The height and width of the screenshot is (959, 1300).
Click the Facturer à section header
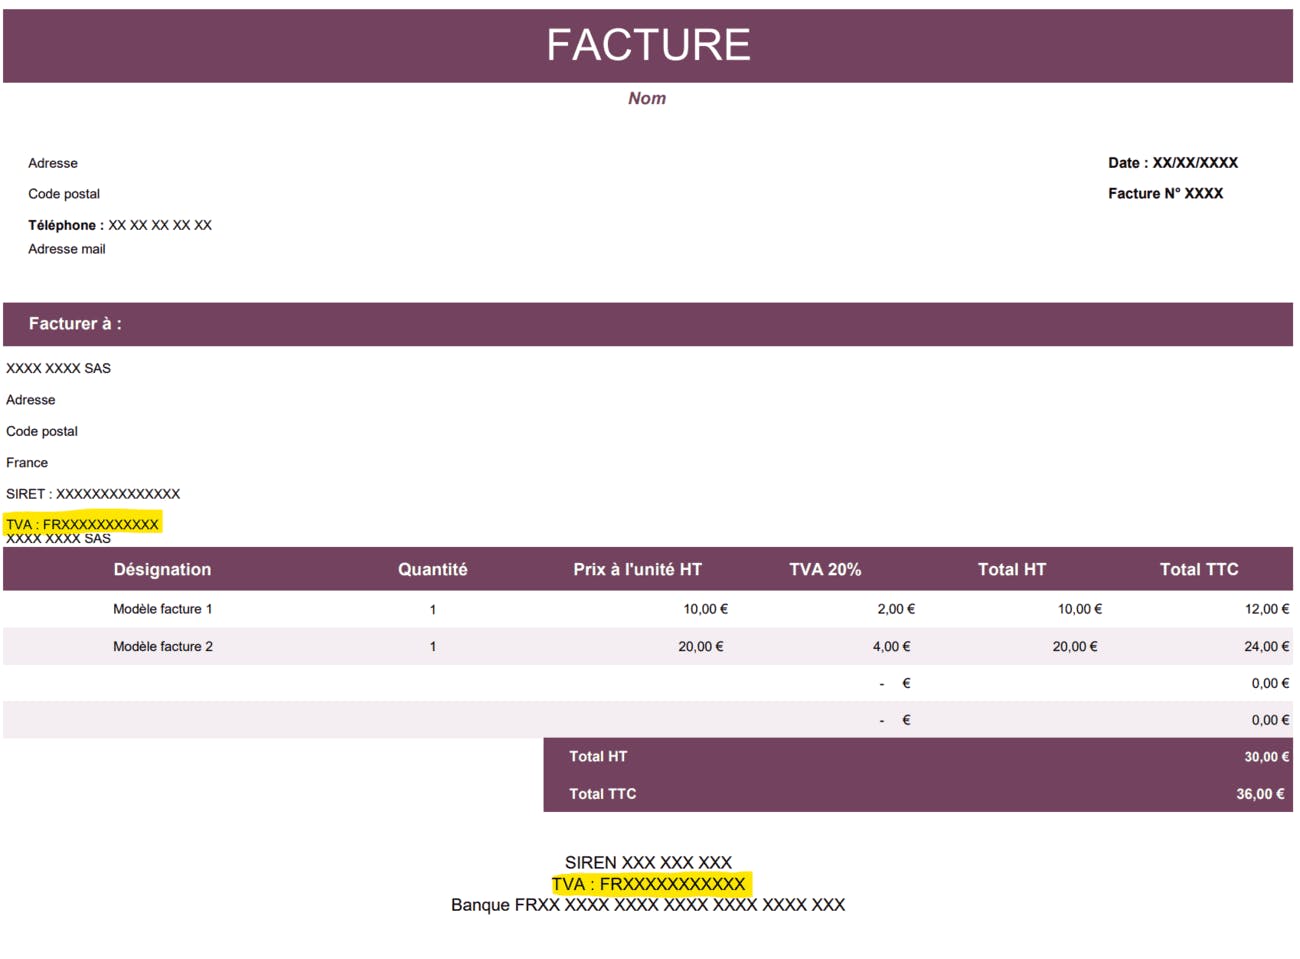pos(75,324)
